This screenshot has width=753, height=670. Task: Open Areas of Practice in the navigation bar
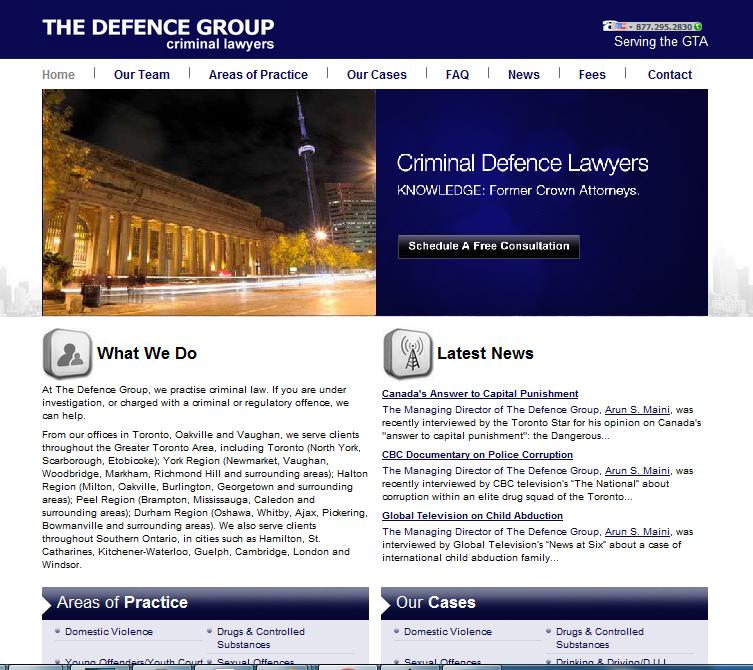pyautogui.click(x=258, y=75)
